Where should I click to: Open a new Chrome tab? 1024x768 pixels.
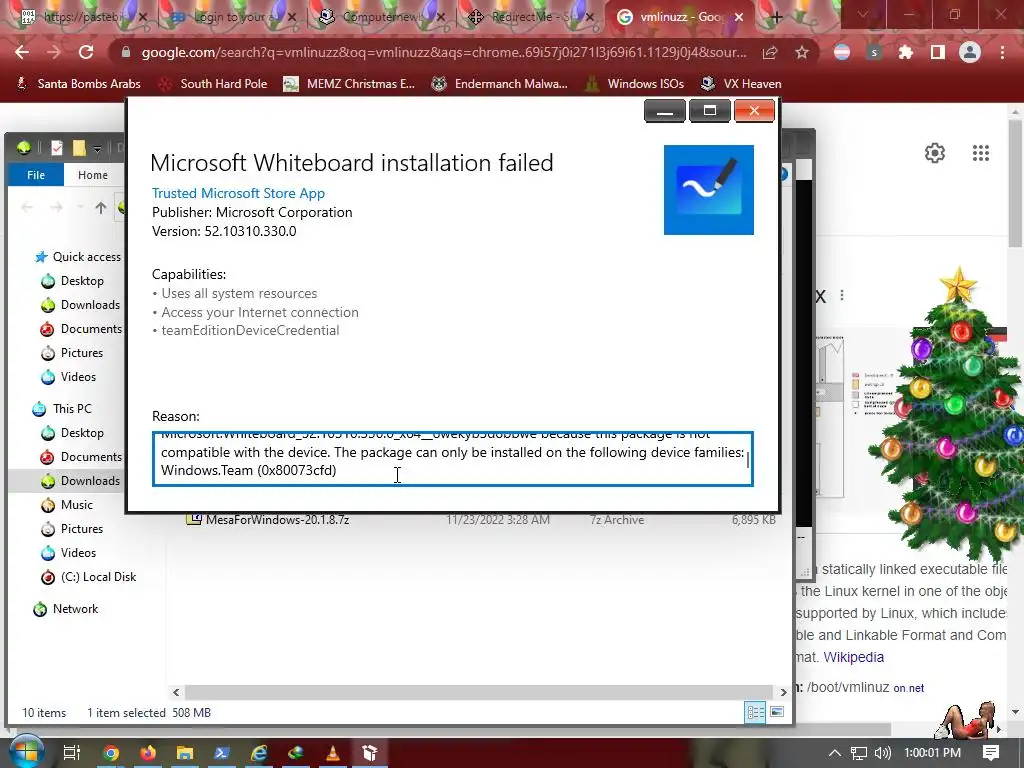(x=776, y=17)
